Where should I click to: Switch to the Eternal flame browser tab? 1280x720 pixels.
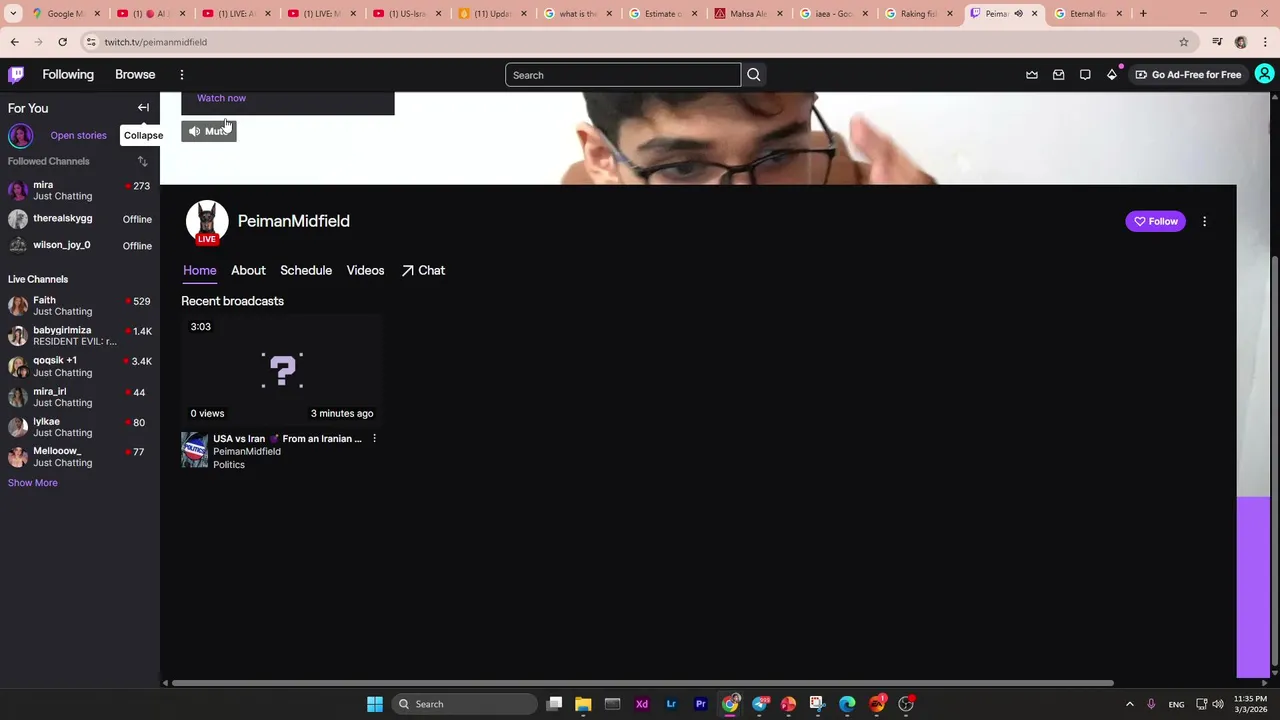click(x=1090, y=14)
